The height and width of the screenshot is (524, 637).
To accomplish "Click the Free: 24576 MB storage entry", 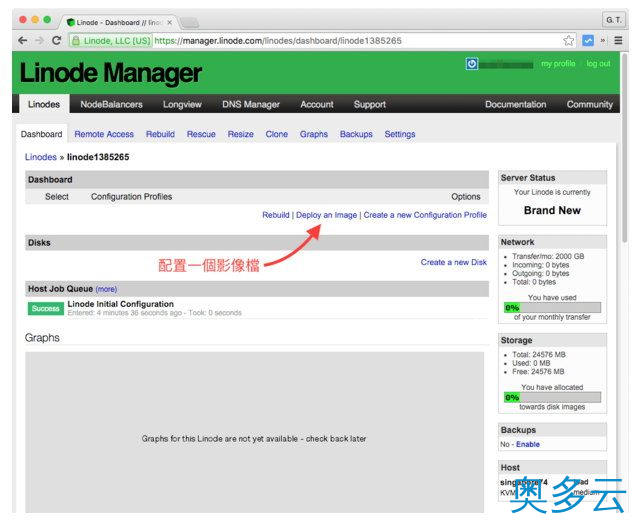I will pos(538,372).
